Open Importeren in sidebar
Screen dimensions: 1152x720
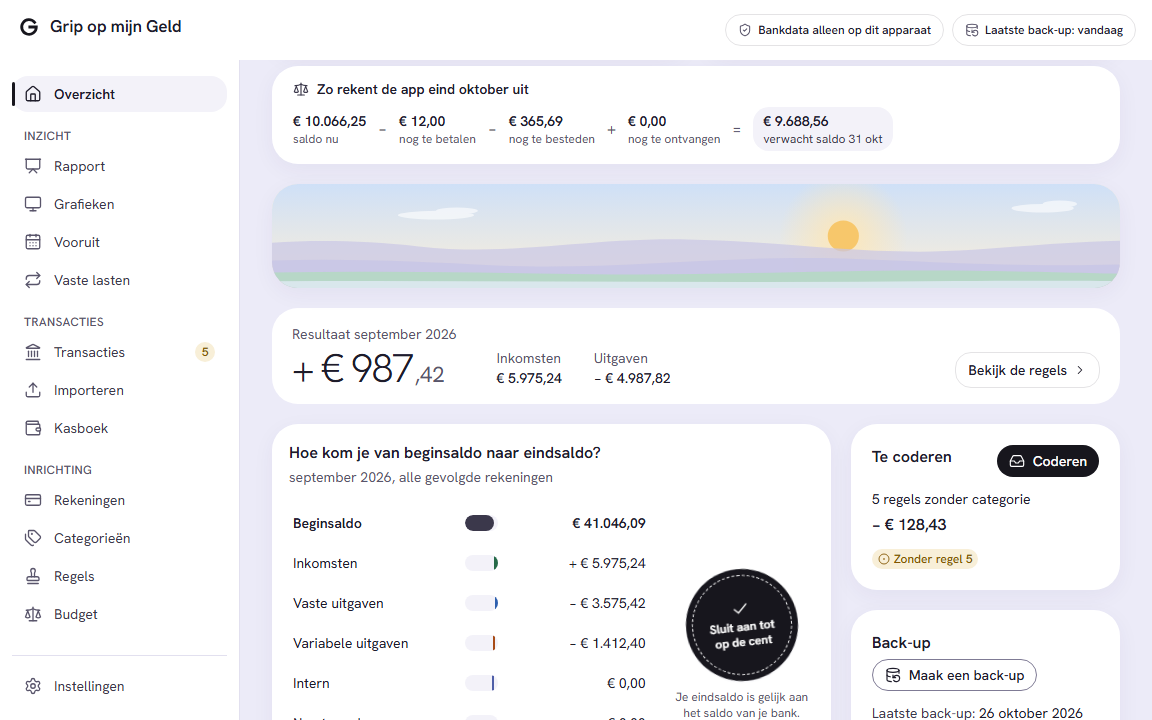pos(120,390)
